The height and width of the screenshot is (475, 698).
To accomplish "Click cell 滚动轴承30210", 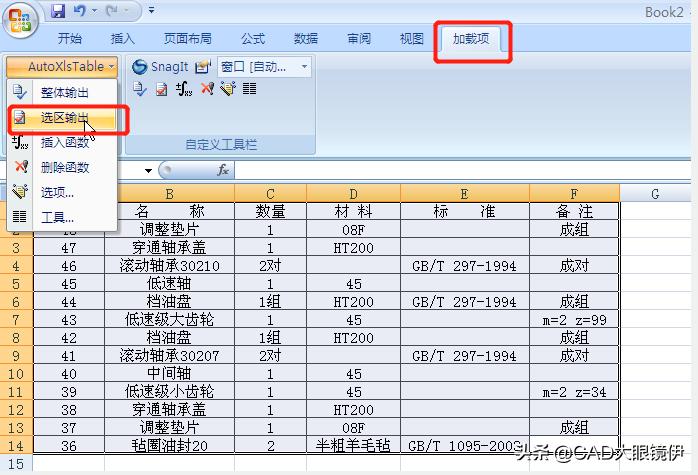I will coord(169,266).
